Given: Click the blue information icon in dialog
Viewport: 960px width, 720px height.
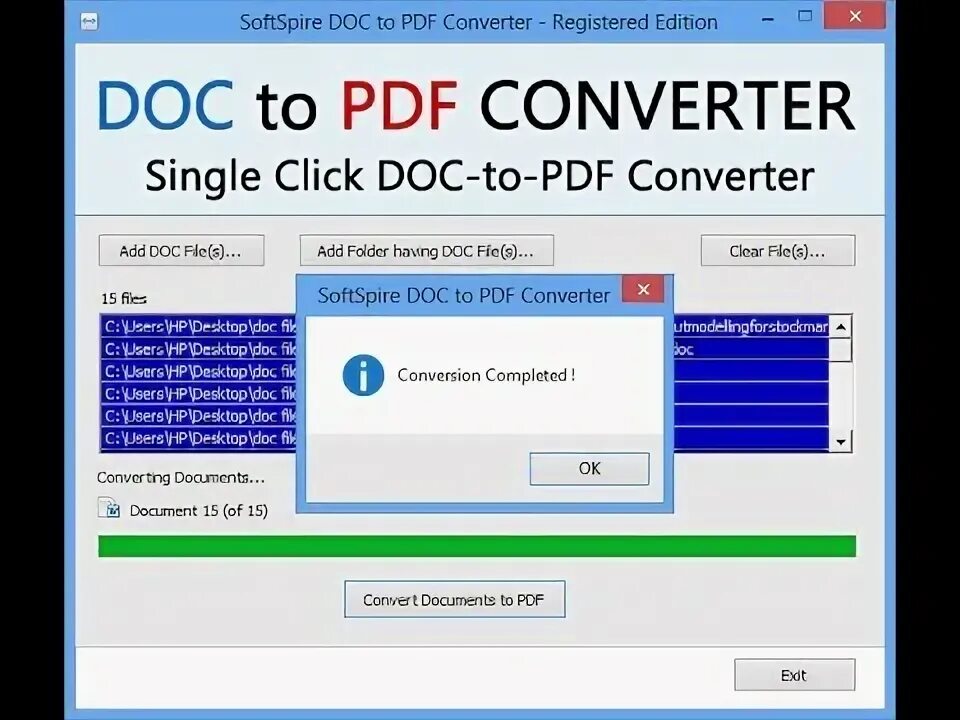Looking at the screenshot, I should 363,375.
